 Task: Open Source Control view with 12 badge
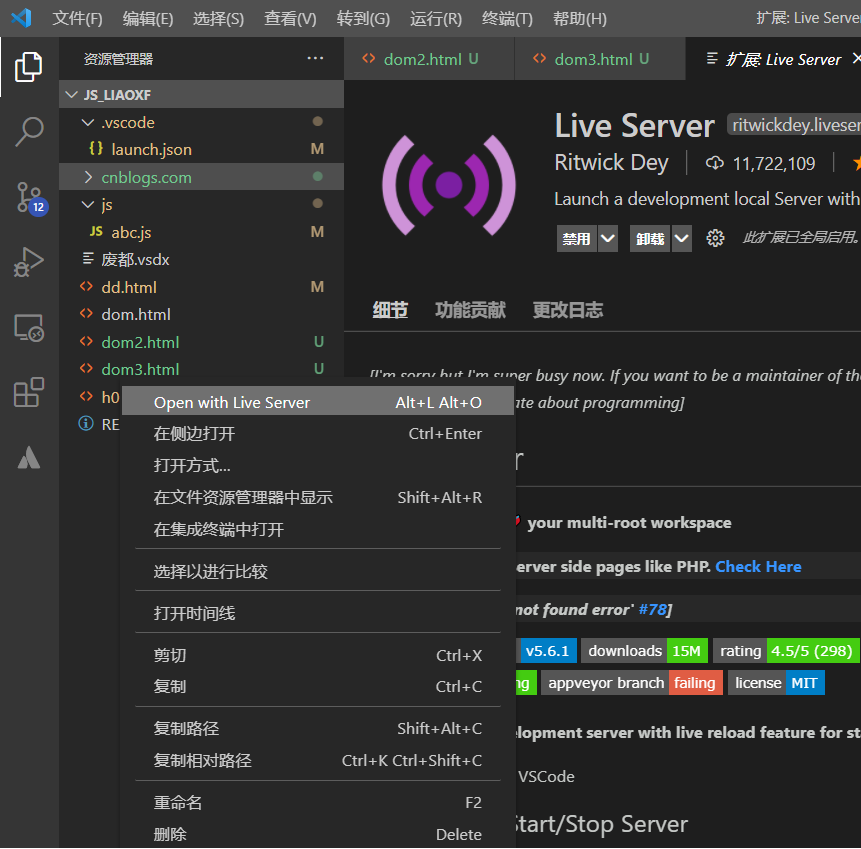pos(31,198)
